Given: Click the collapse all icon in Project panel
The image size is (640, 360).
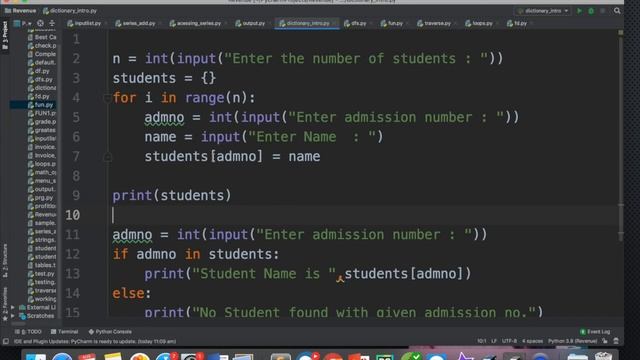Looking at the screenshot, I should coord(52,23).
